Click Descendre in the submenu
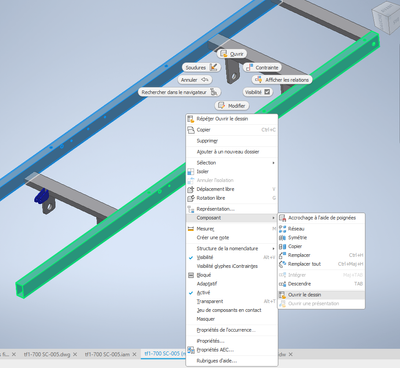Screen dimensions: 400x368 pyautogui.click(x=321, y=284)
